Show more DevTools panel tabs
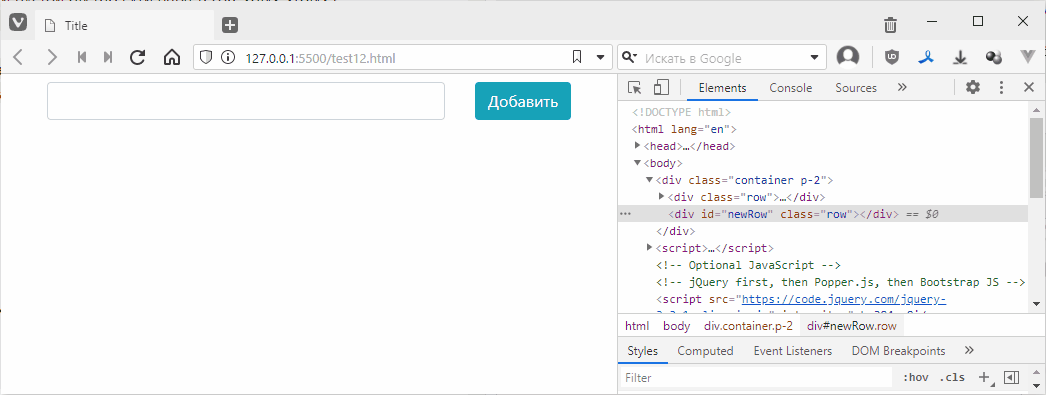Viewport: 1046px width, 395px height. (x=902, y=87)
